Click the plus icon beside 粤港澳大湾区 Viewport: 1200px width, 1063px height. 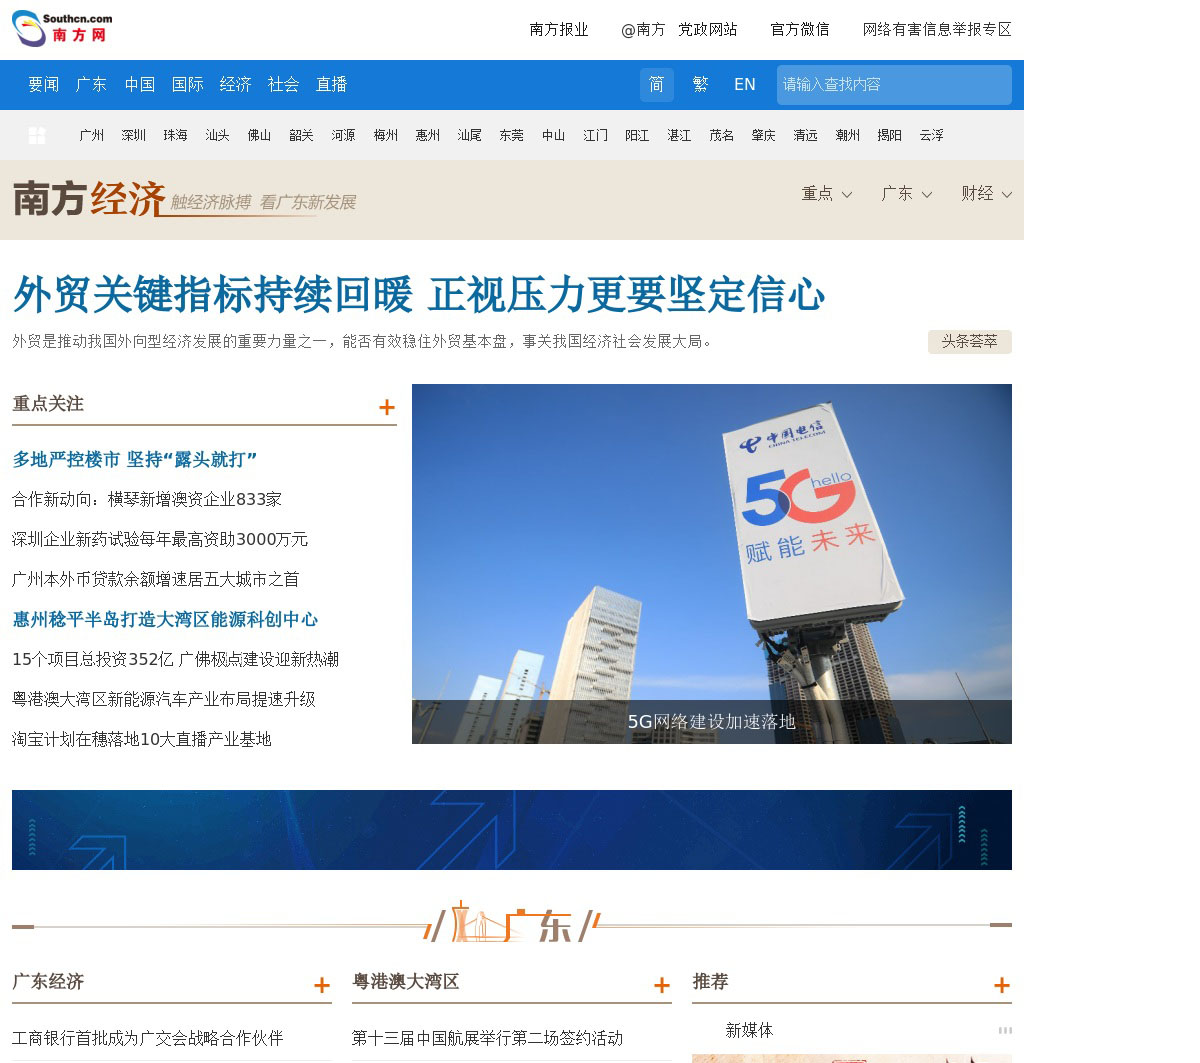pyautogui.click(x=662, y=985)
